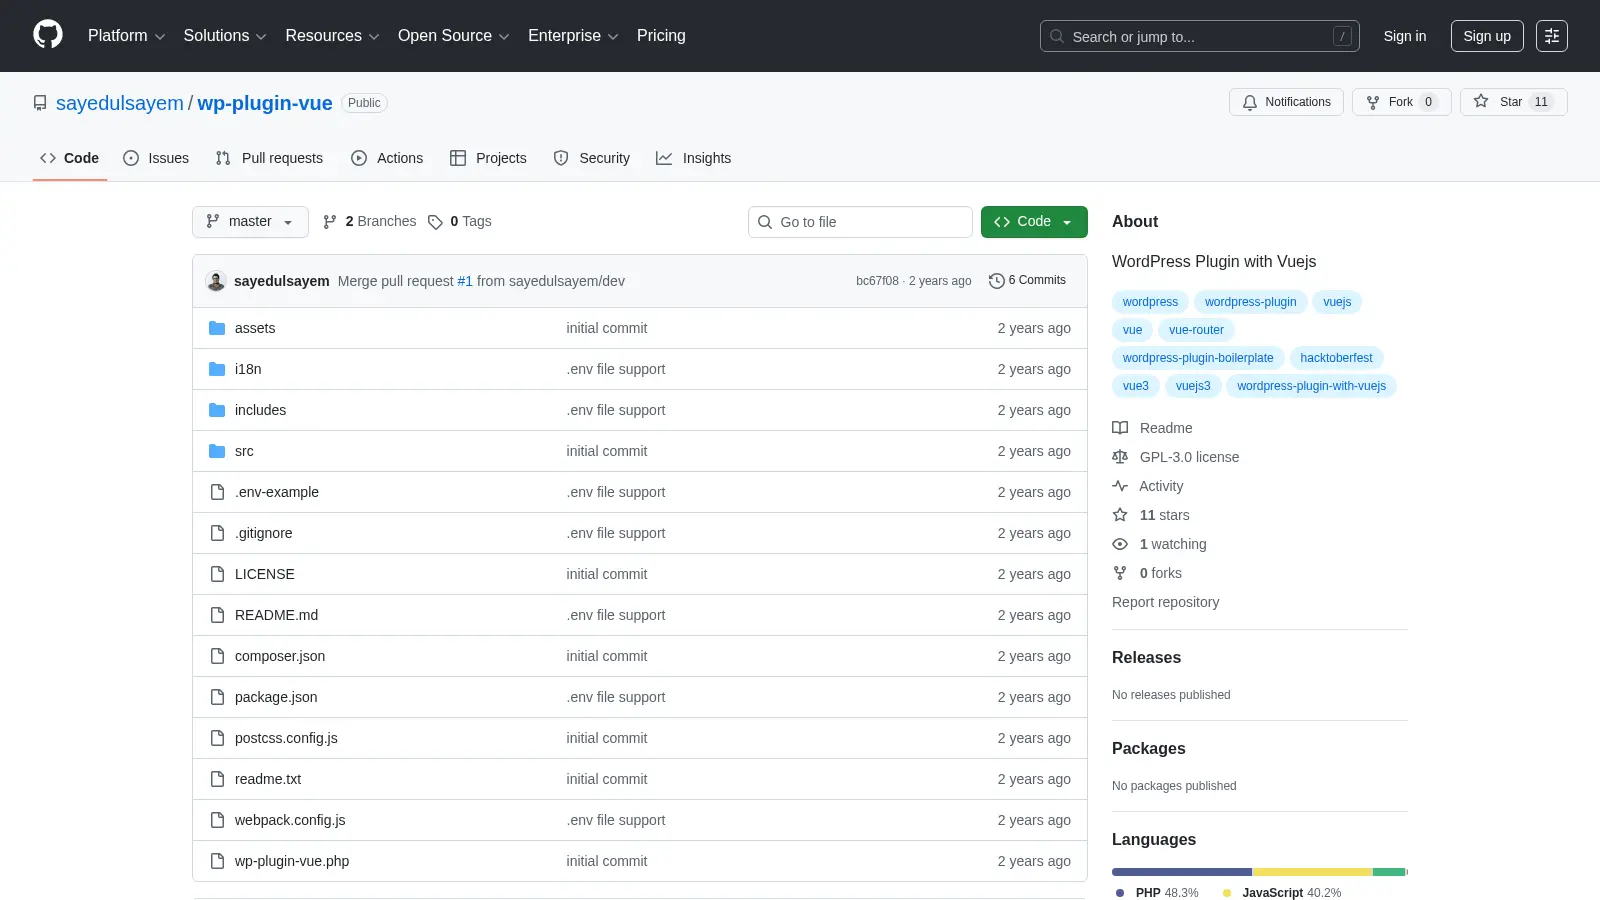Switch to the Issues tab
1600x900 pixels.
pyautogui.click(x=156, y=158)
